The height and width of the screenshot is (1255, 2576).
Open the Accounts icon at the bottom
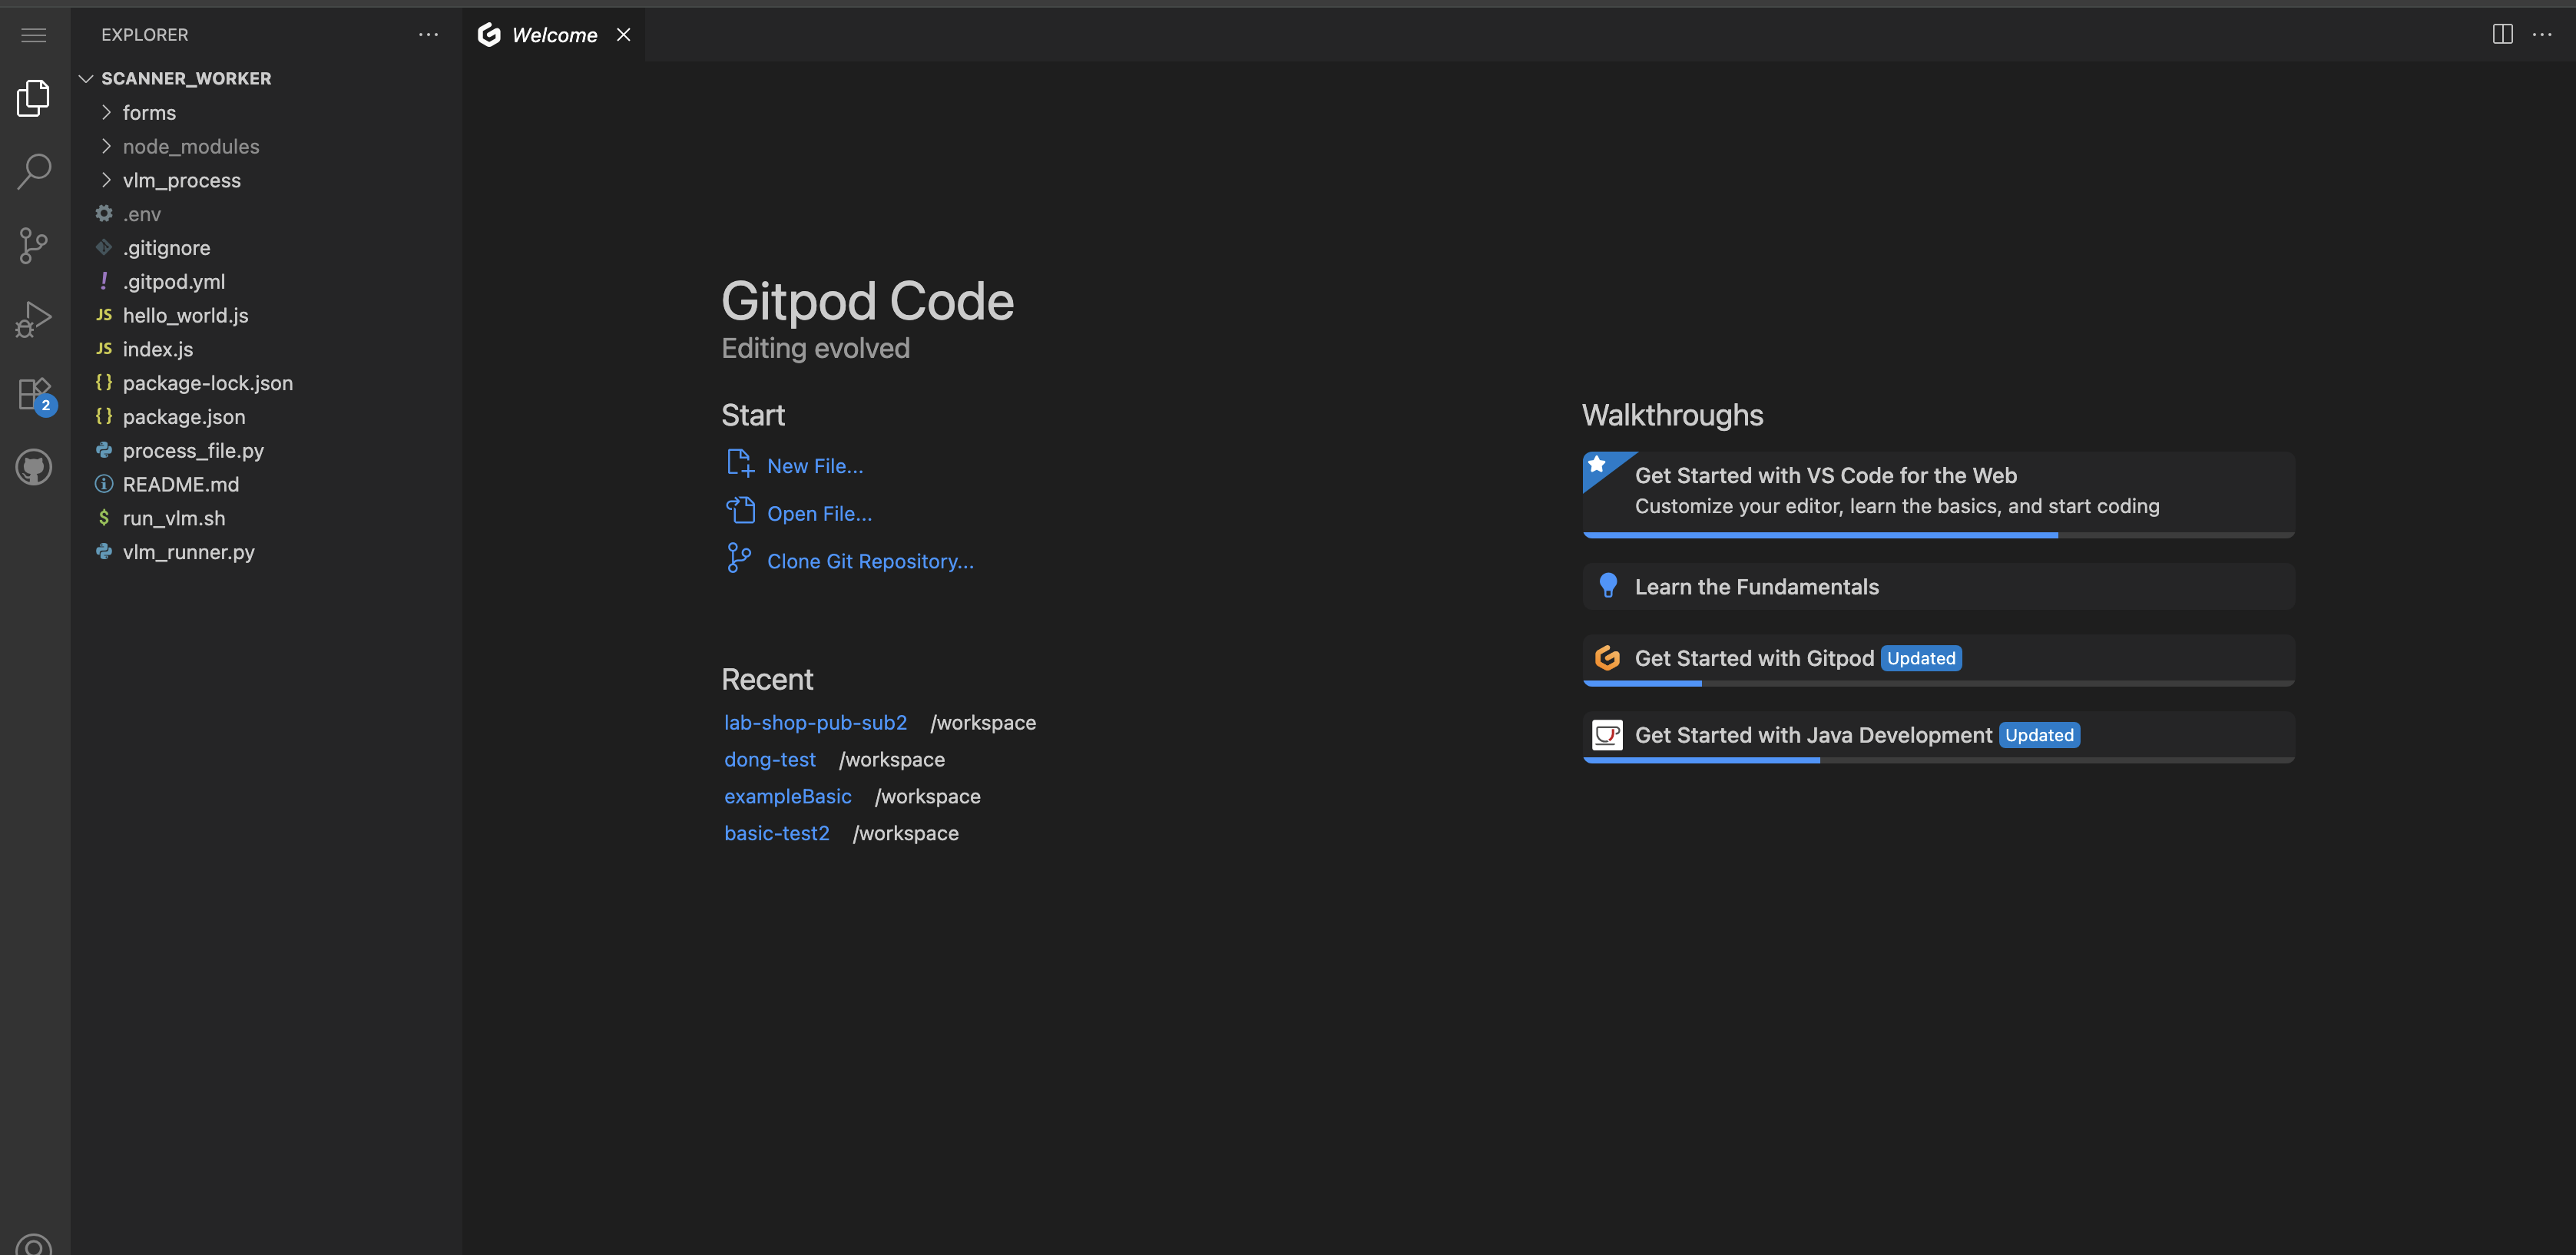(34, 1244)
